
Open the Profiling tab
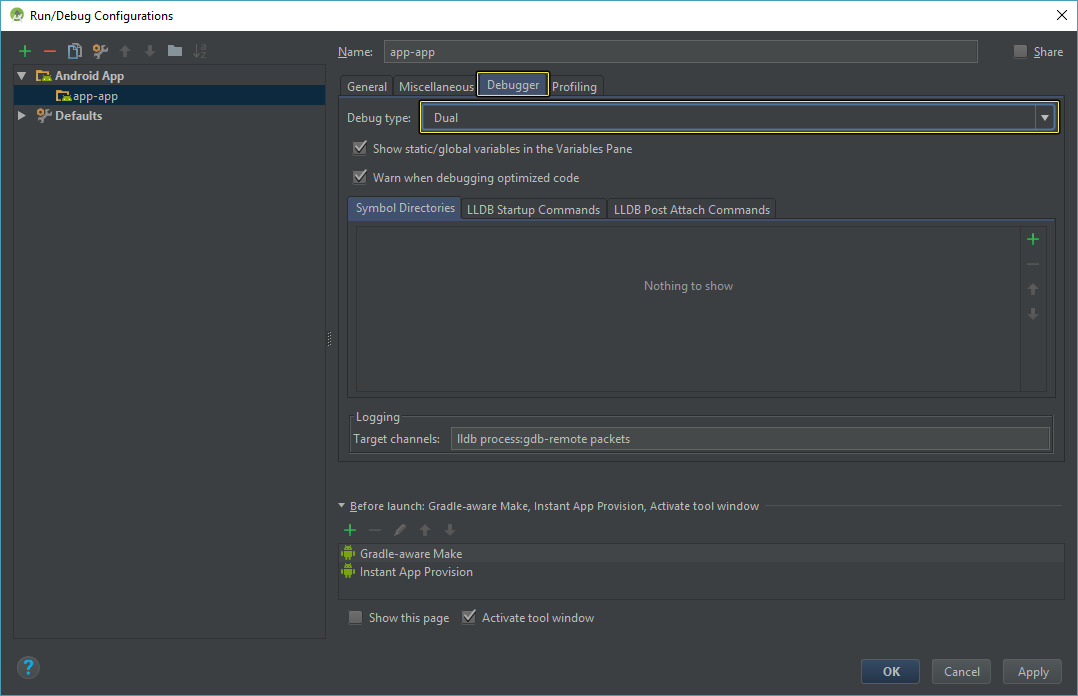(x=575, y=86)
